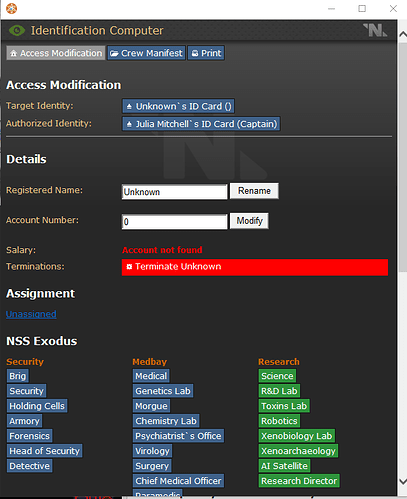Maximize the Identification Computer window
Image resolution: width=407 pixels, height=499 pixels.
[x=362, y=9]
